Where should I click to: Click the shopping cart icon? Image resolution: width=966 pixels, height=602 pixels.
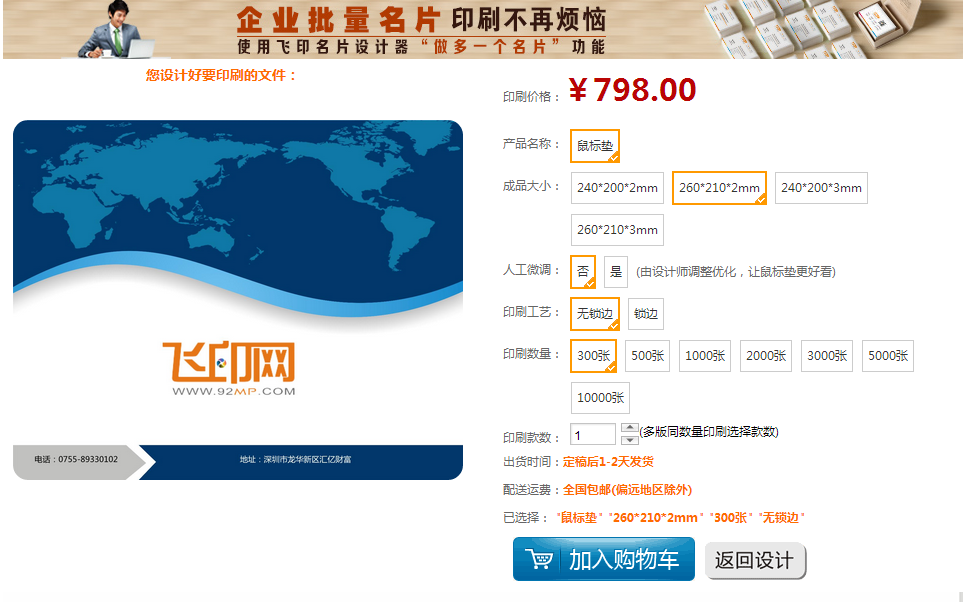click(539, 560)
